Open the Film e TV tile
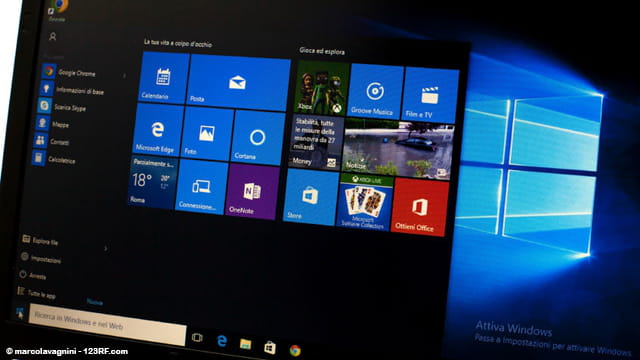 pyautogui.click(x=430, y=96)
